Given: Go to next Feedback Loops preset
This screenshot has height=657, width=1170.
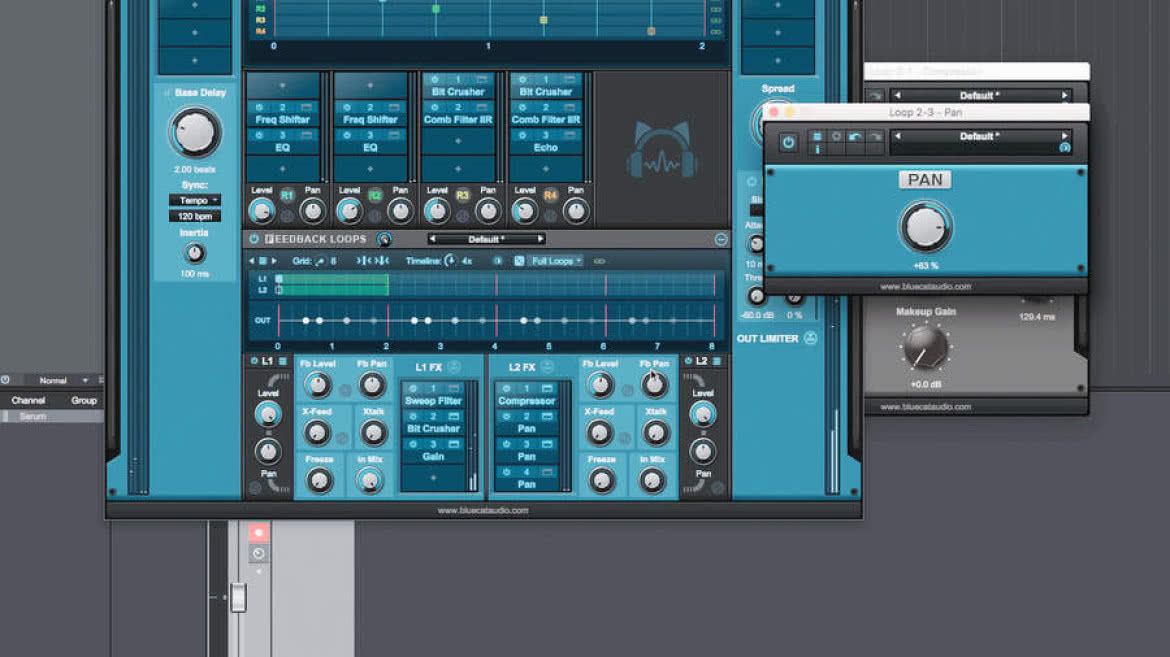Looking at the screenshot, I should (x=540, y=239).
